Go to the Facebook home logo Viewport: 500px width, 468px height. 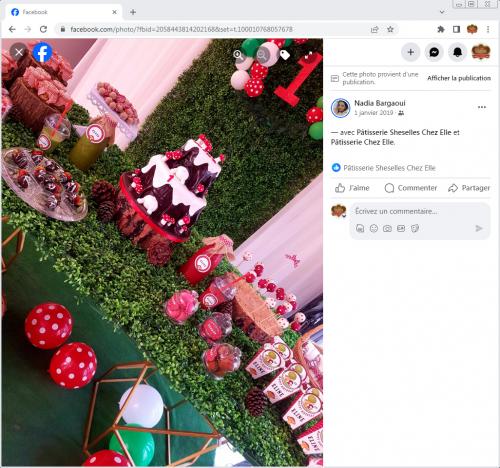coord(42,52)
